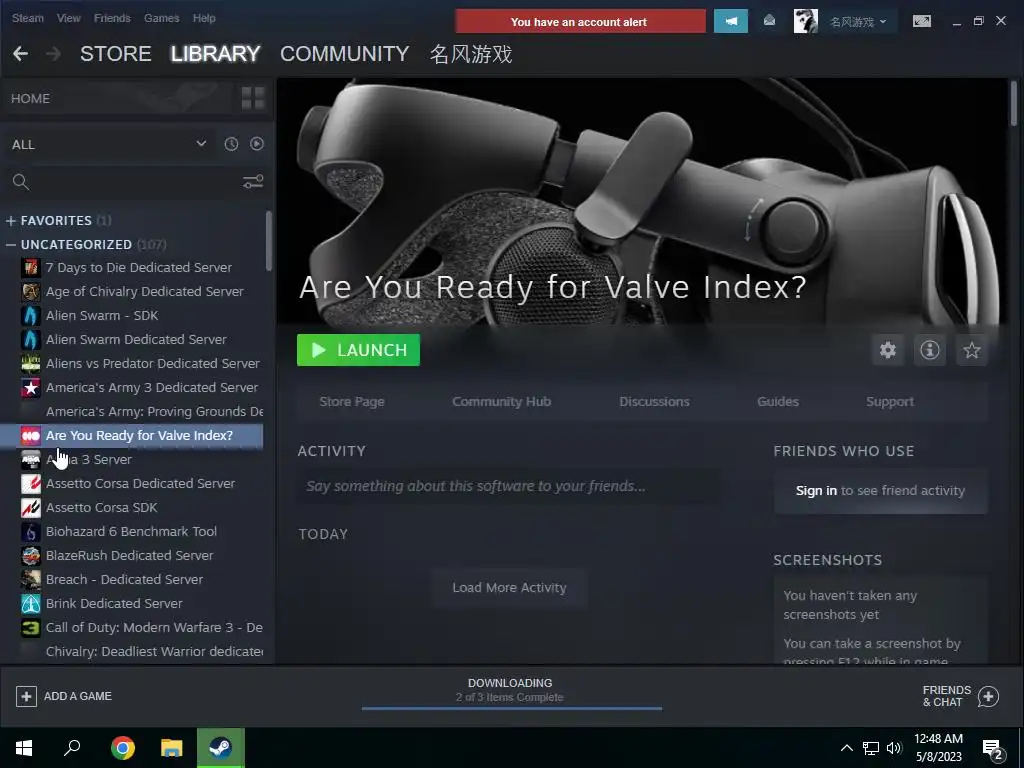Click the activity comment input field
1024x768 pixels.
point(508,487)
